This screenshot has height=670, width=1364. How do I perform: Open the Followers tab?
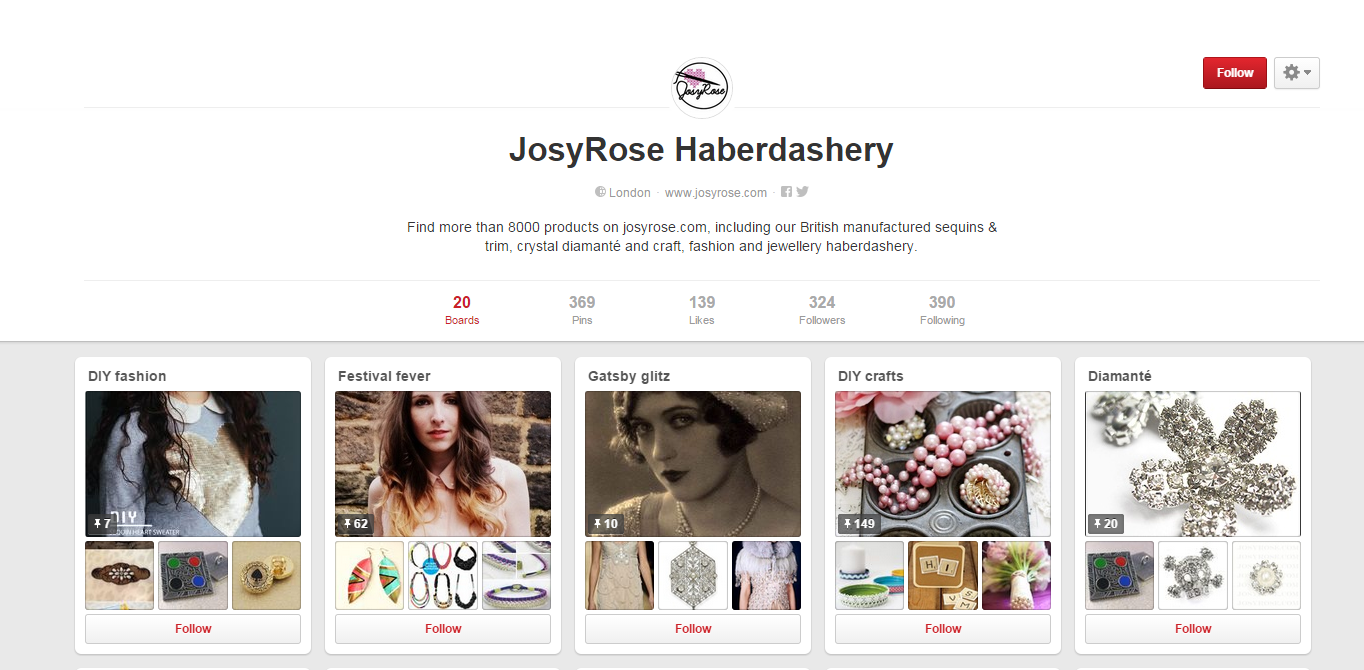[822, 310]
